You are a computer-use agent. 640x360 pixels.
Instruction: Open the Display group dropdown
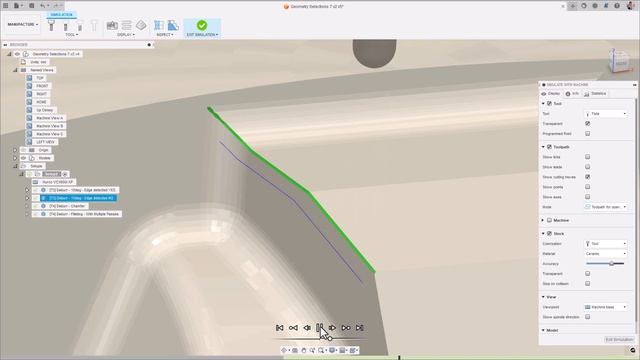126,35
